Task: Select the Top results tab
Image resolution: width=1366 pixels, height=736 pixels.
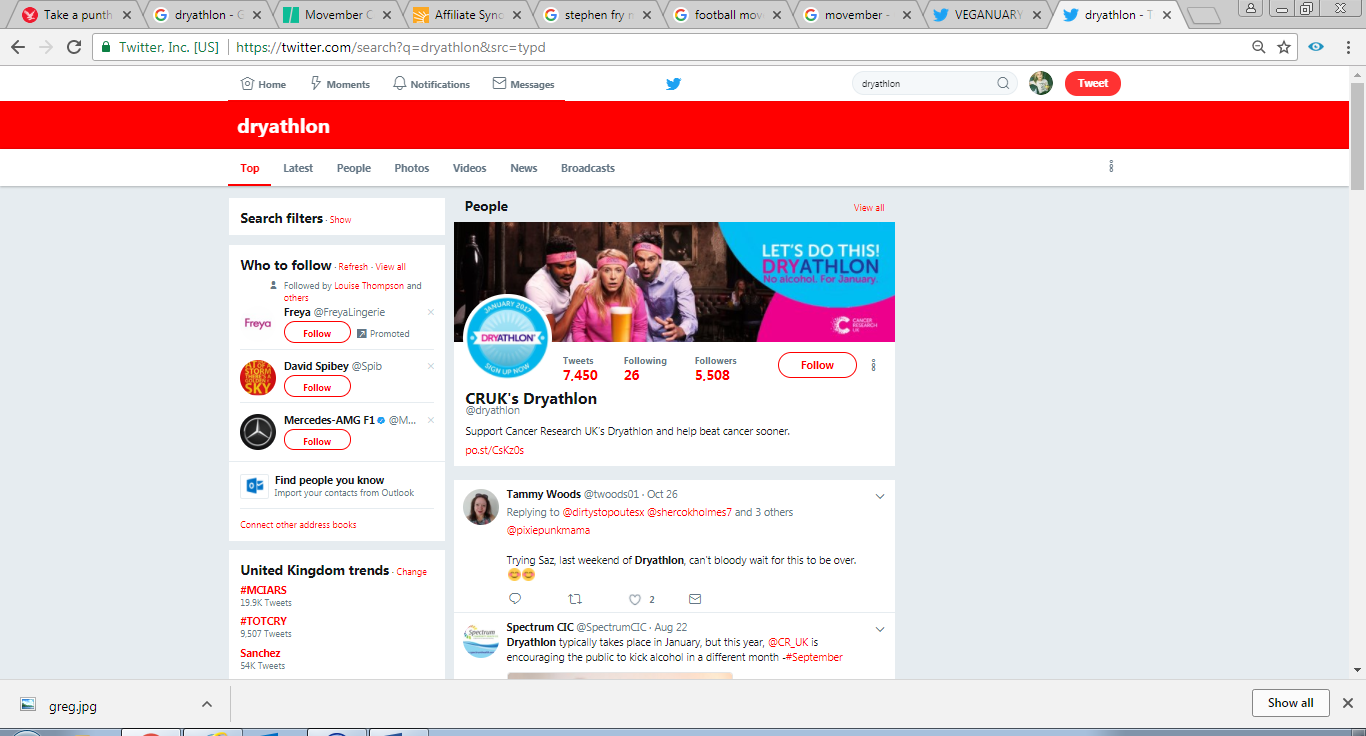Action: pos(250,168)
